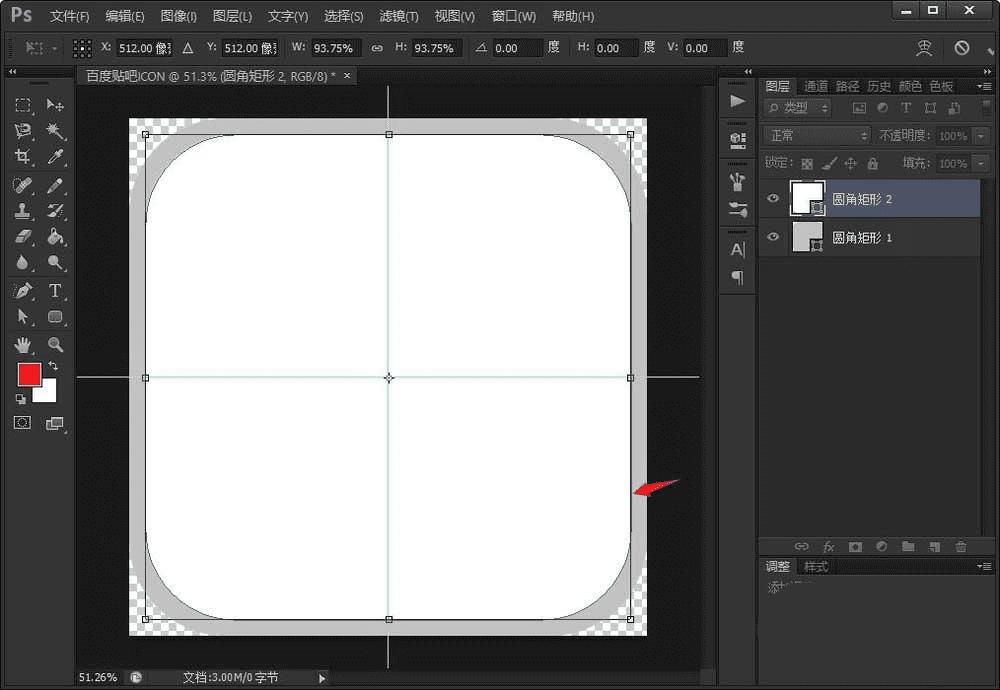Open the 正常 blend mode dropdown
Screen dimensions: 1000x690
click(817, 135)
